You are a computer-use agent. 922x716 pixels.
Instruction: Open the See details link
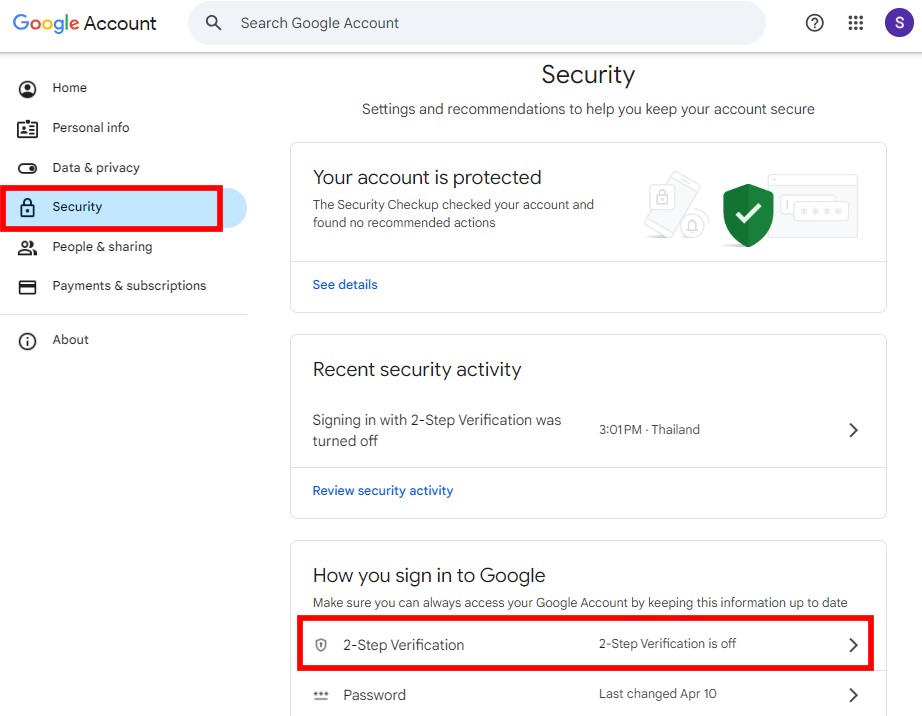pos(345,285)
